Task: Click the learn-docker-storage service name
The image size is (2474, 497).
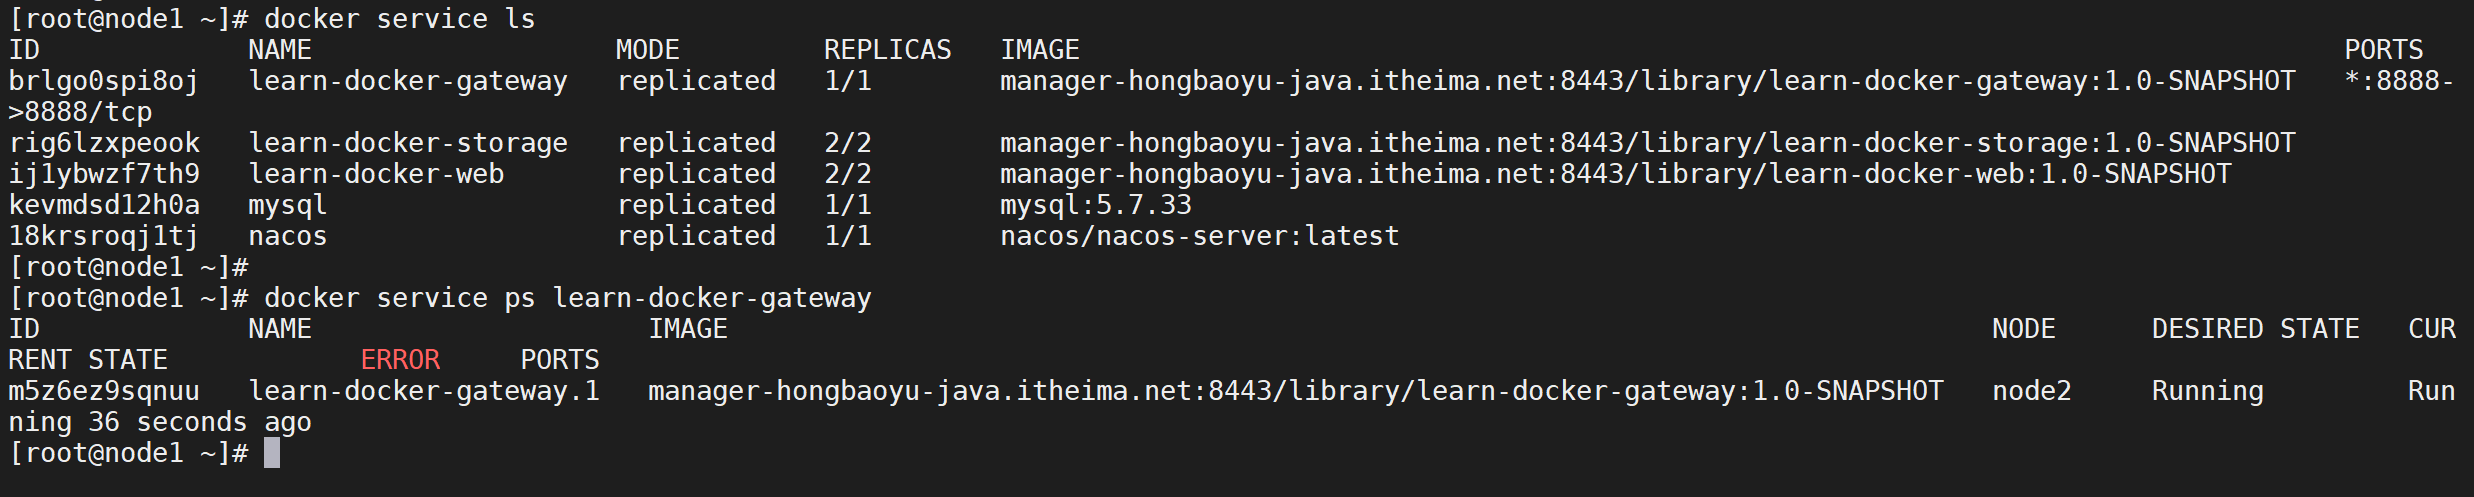Action: (x=407, y=143)
